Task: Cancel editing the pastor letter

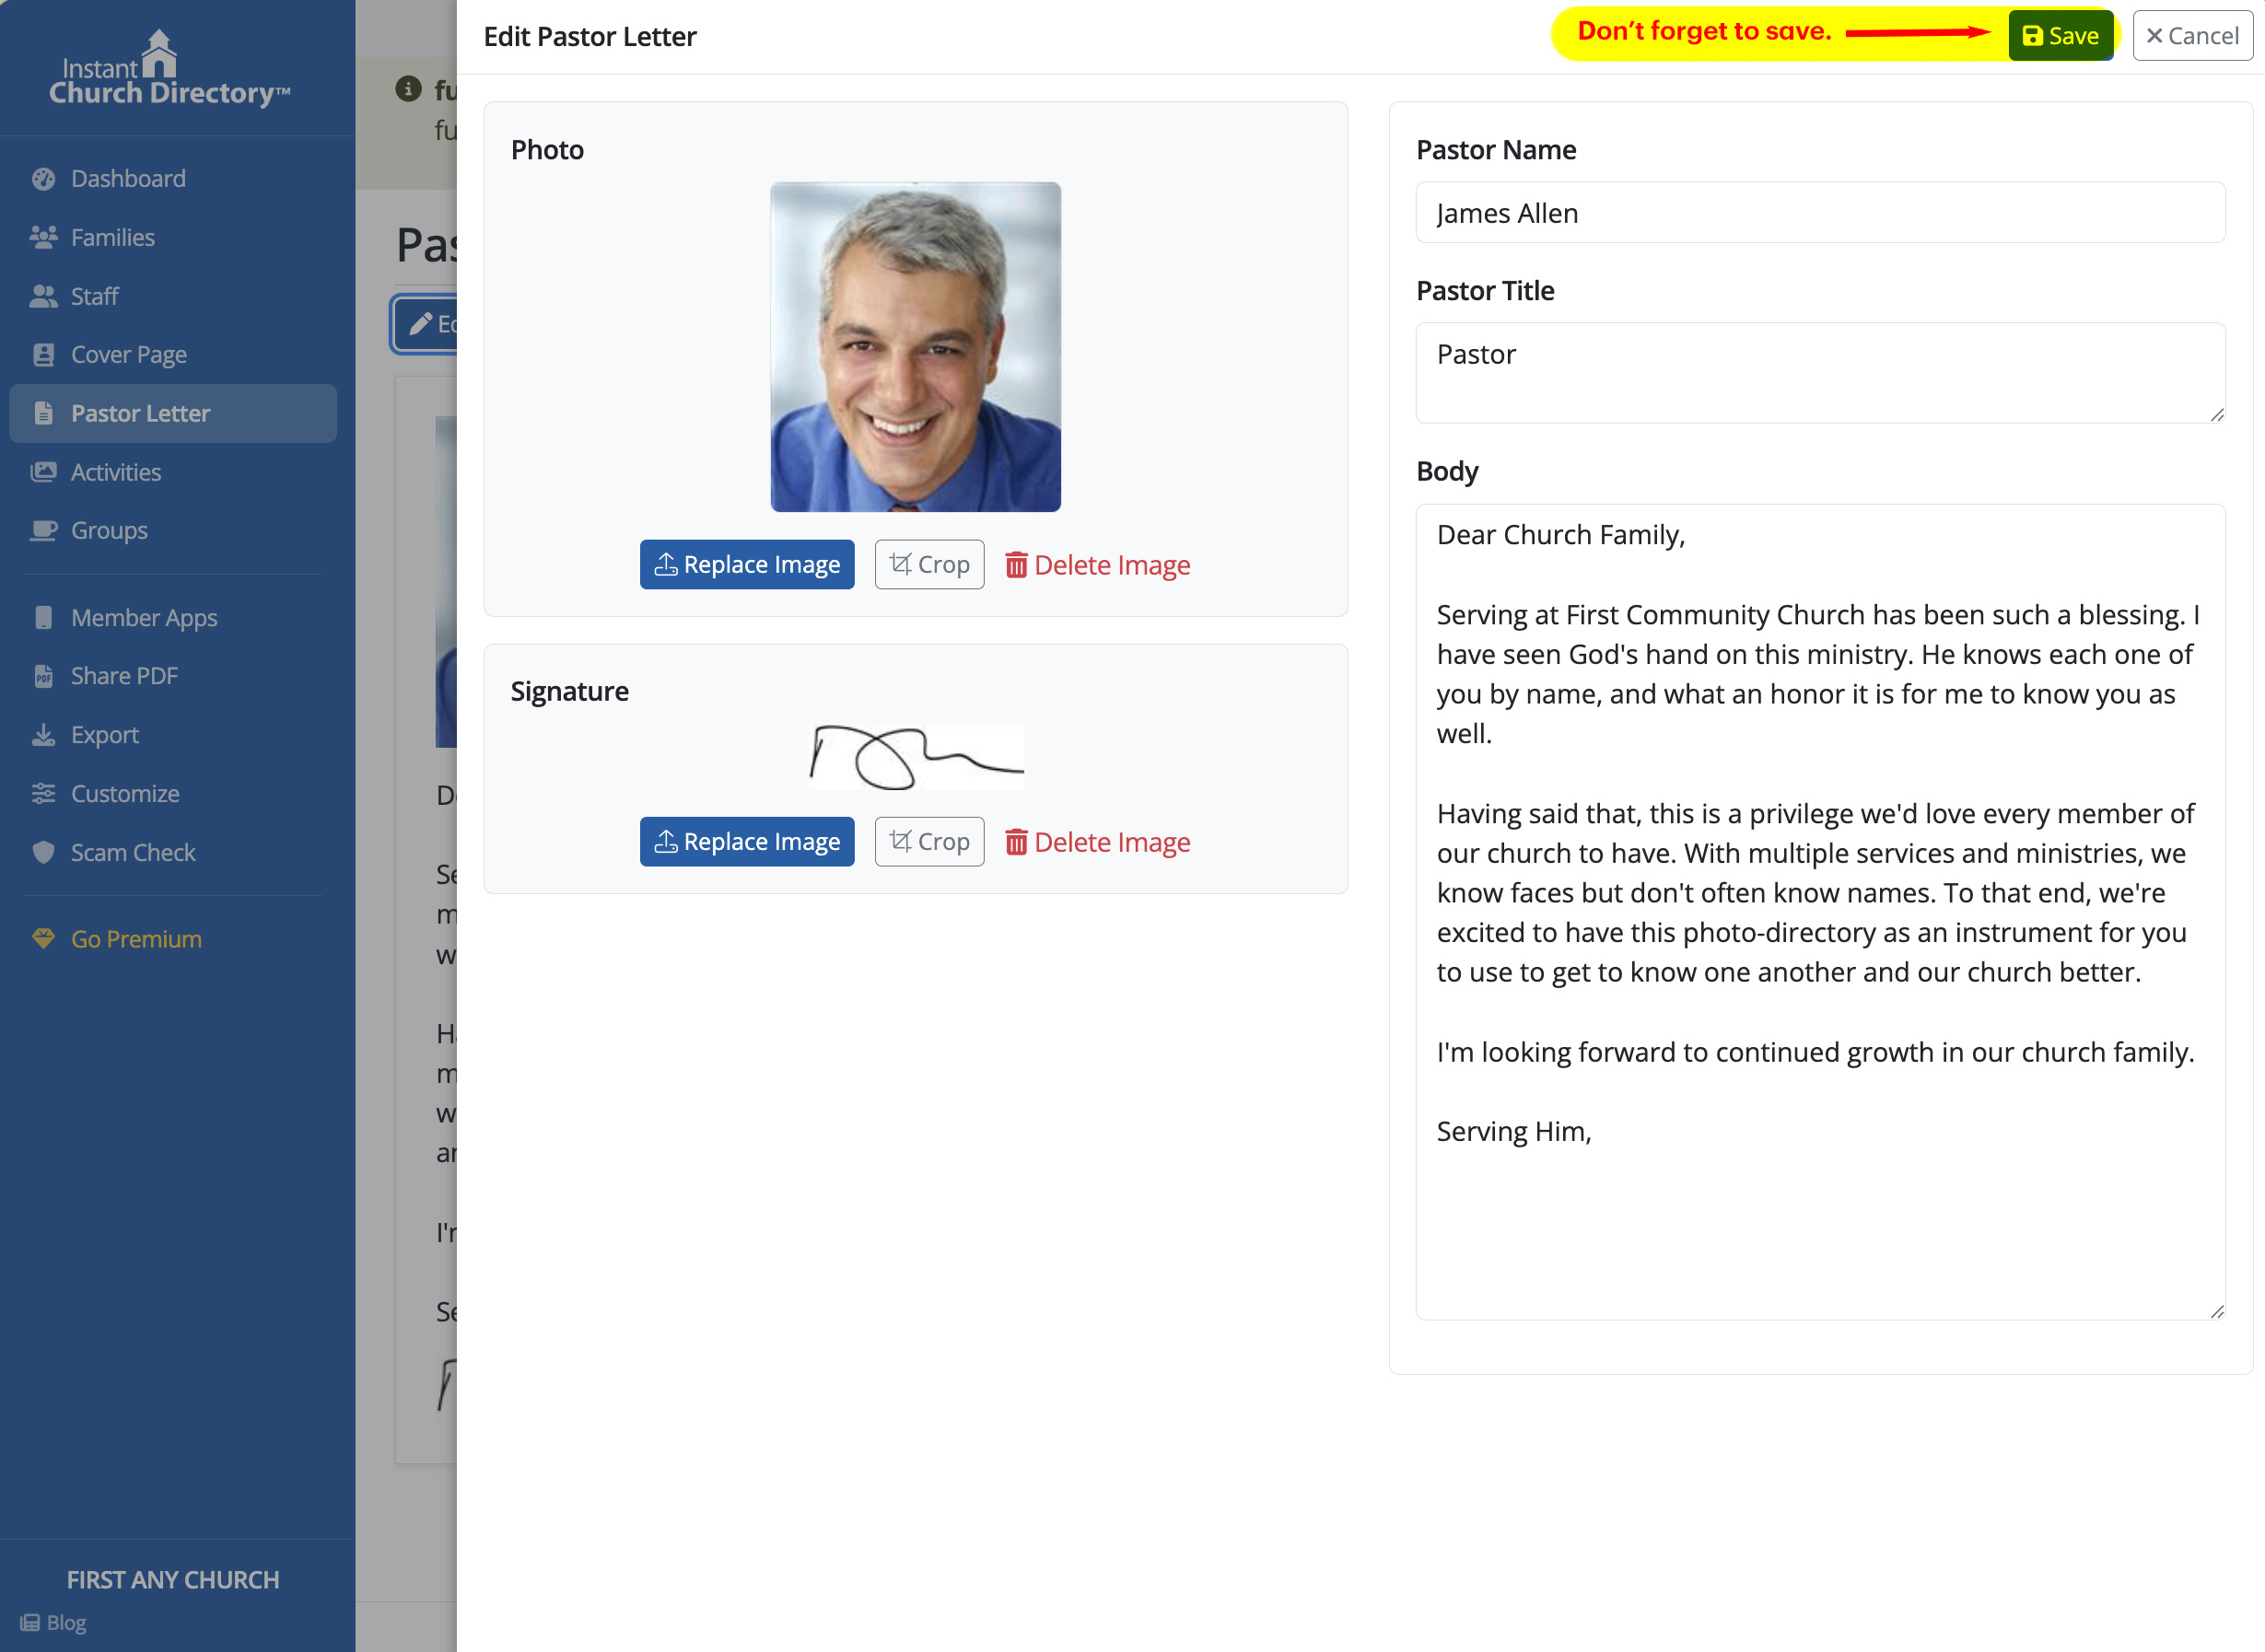Action: tap(2191, 36)
